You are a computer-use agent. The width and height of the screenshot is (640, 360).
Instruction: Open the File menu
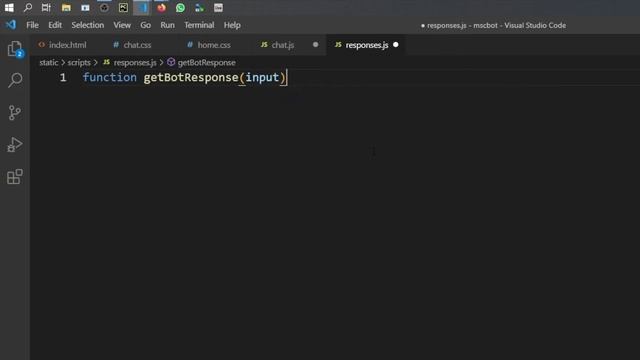[32, 25]
